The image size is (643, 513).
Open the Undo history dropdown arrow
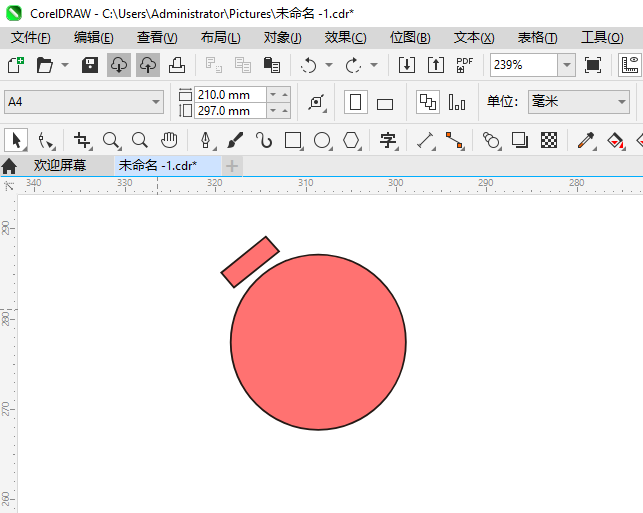click(329, 65)
